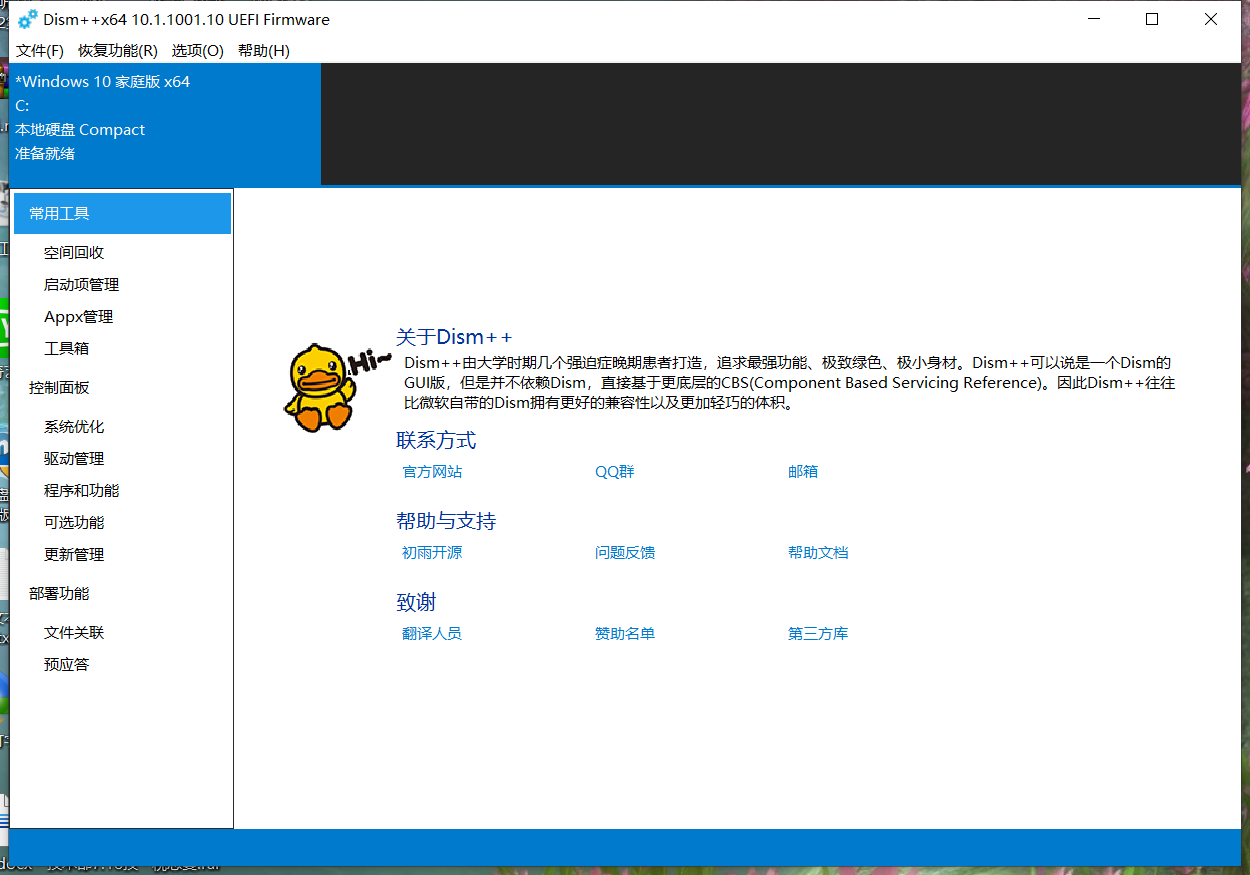1250x875 pixels.
Task: Click the 关于Dism++ heading
Action: pos(454,337)
